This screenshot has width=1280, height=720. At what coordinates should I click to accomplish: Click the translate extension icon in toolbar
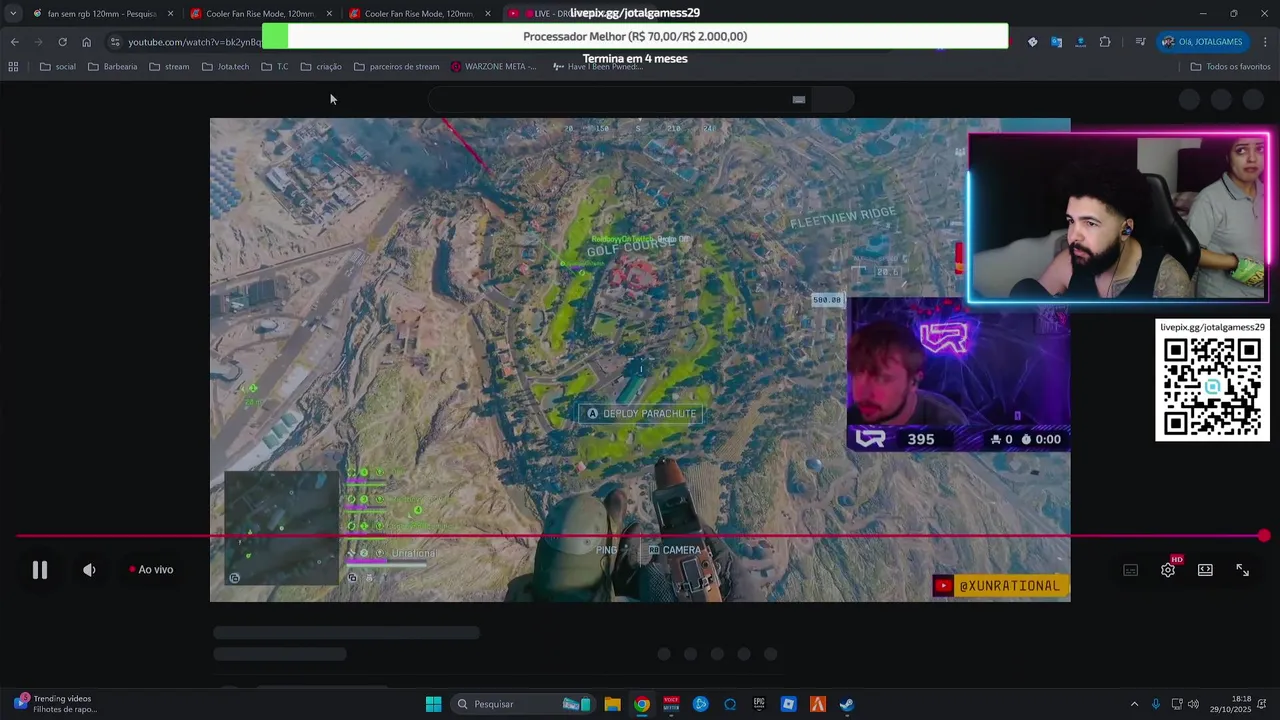pyautogui.click(x=1056, y=42)
